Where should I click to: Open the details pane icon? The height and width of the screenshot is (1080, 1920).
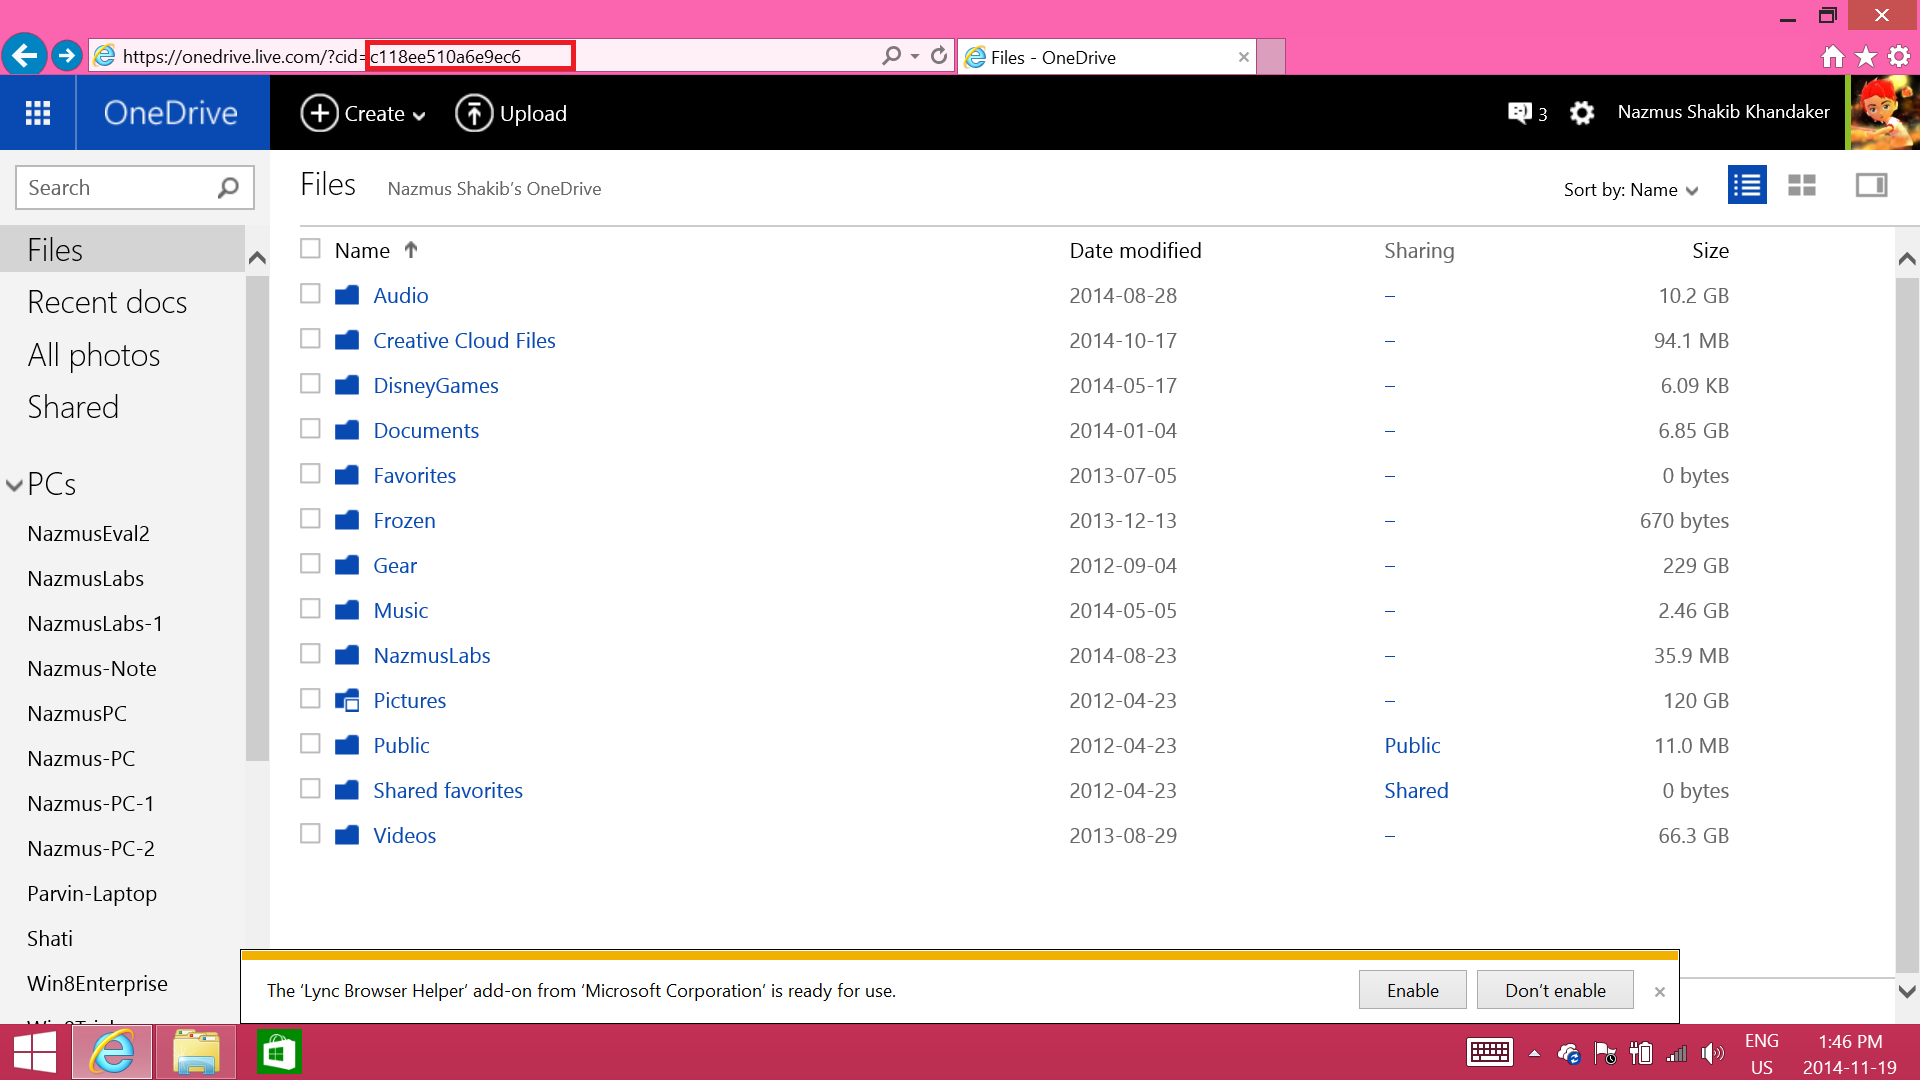click(1870, 185)
